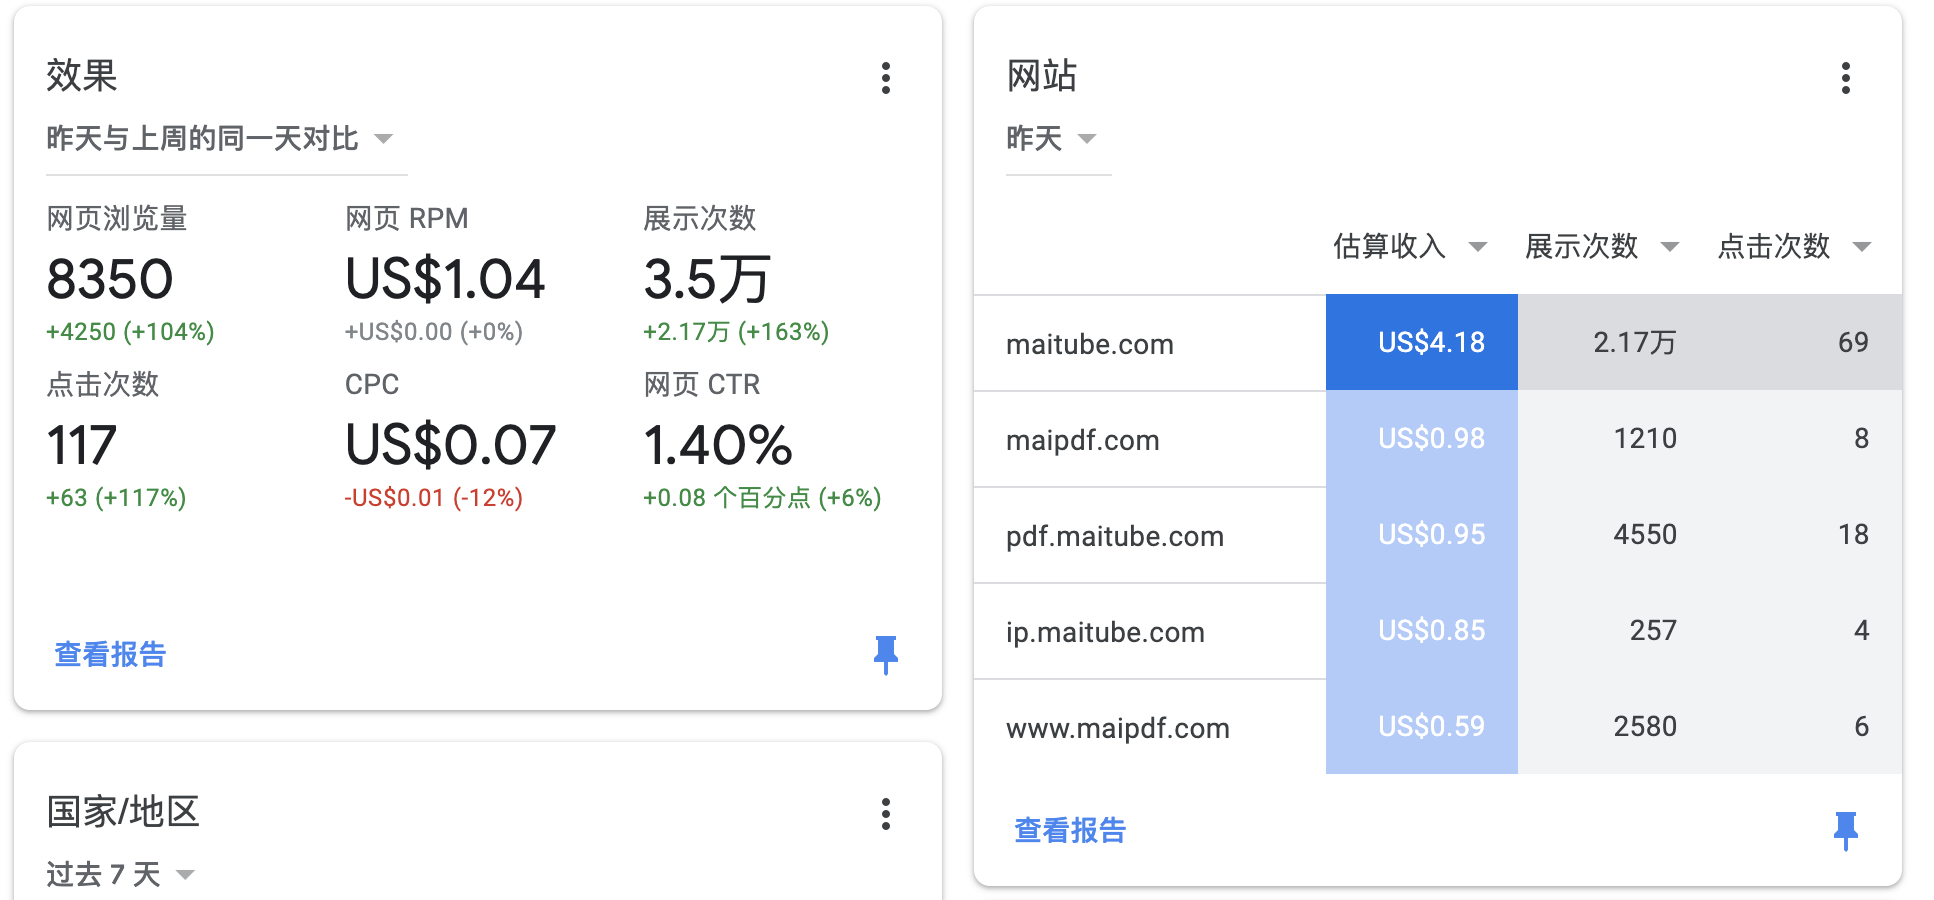Click the 1.40% page CTR value
Image resolution: width=1934 pixels, height=900 pixels.
pyautogui.click(x=718, y=445)
